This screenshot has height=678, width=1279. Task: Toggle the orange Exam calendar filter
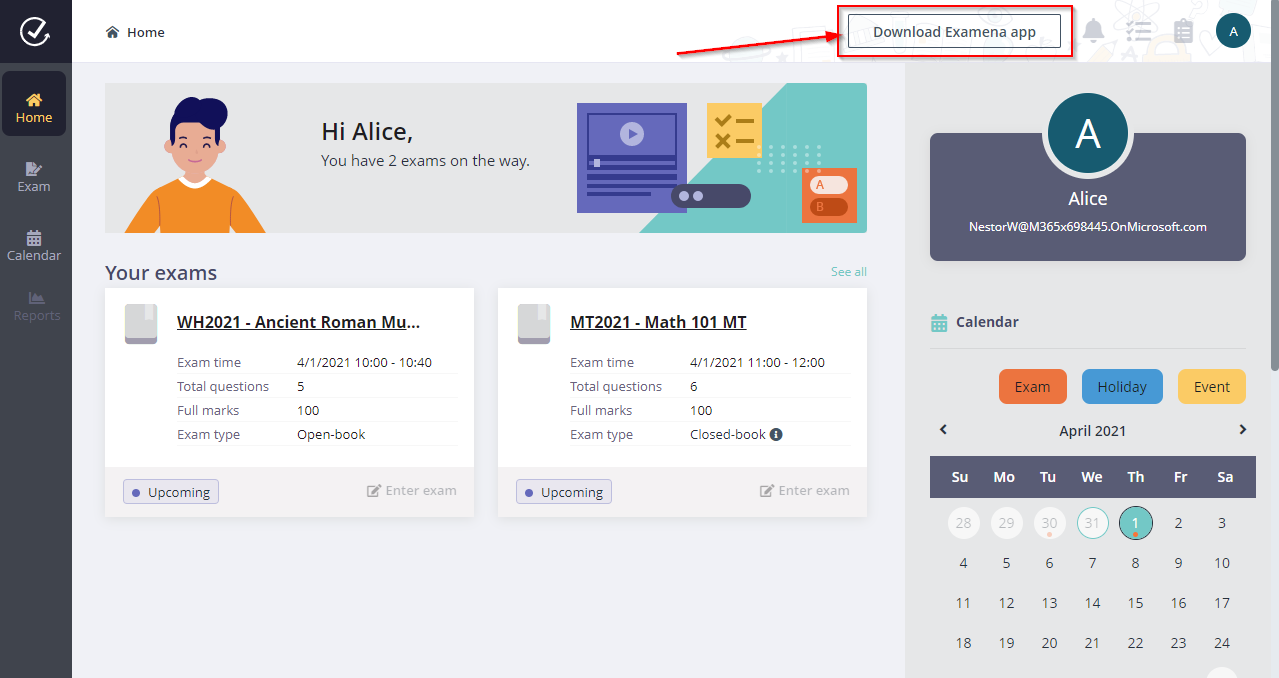point(1032,387)
